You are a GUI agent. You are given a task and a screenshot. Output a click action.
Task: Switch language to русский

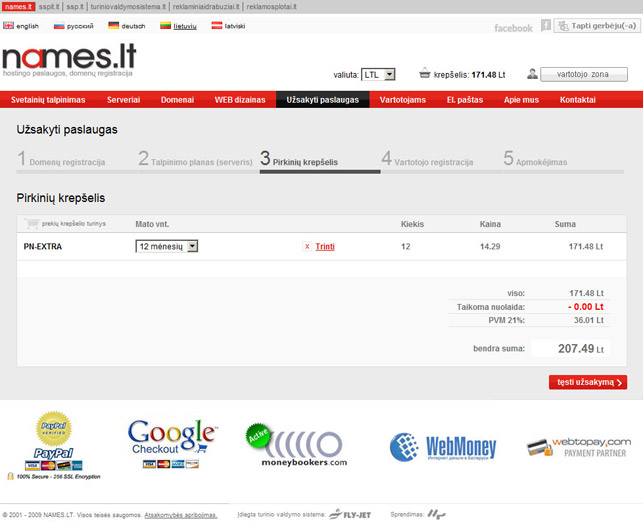click(80, 26)
